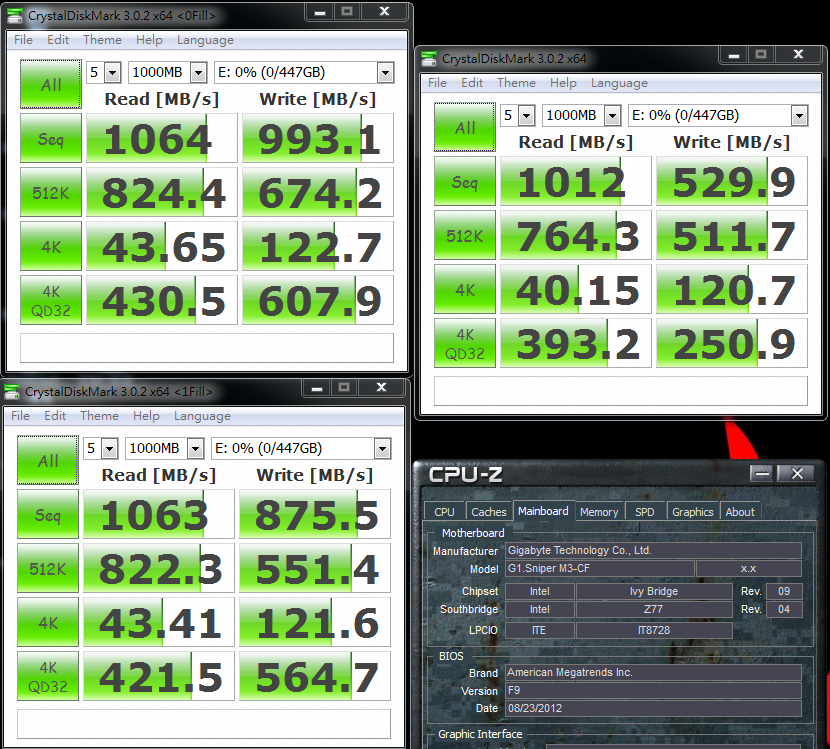Click 4K QD32 write result 564.7 in 1Fill window

[314, 676]
